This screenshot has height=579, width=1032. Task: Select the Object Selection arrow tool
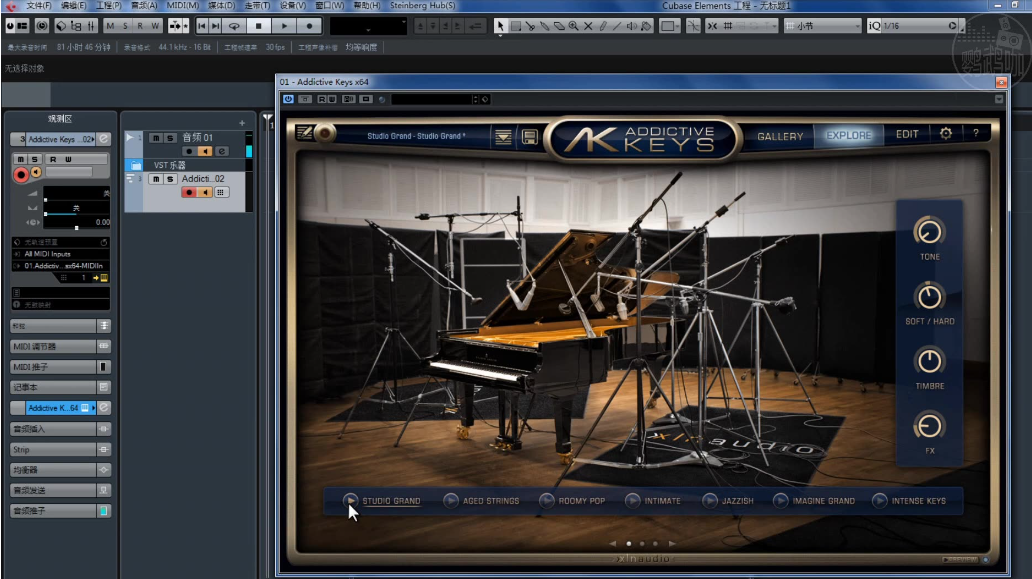coord(500,26)
